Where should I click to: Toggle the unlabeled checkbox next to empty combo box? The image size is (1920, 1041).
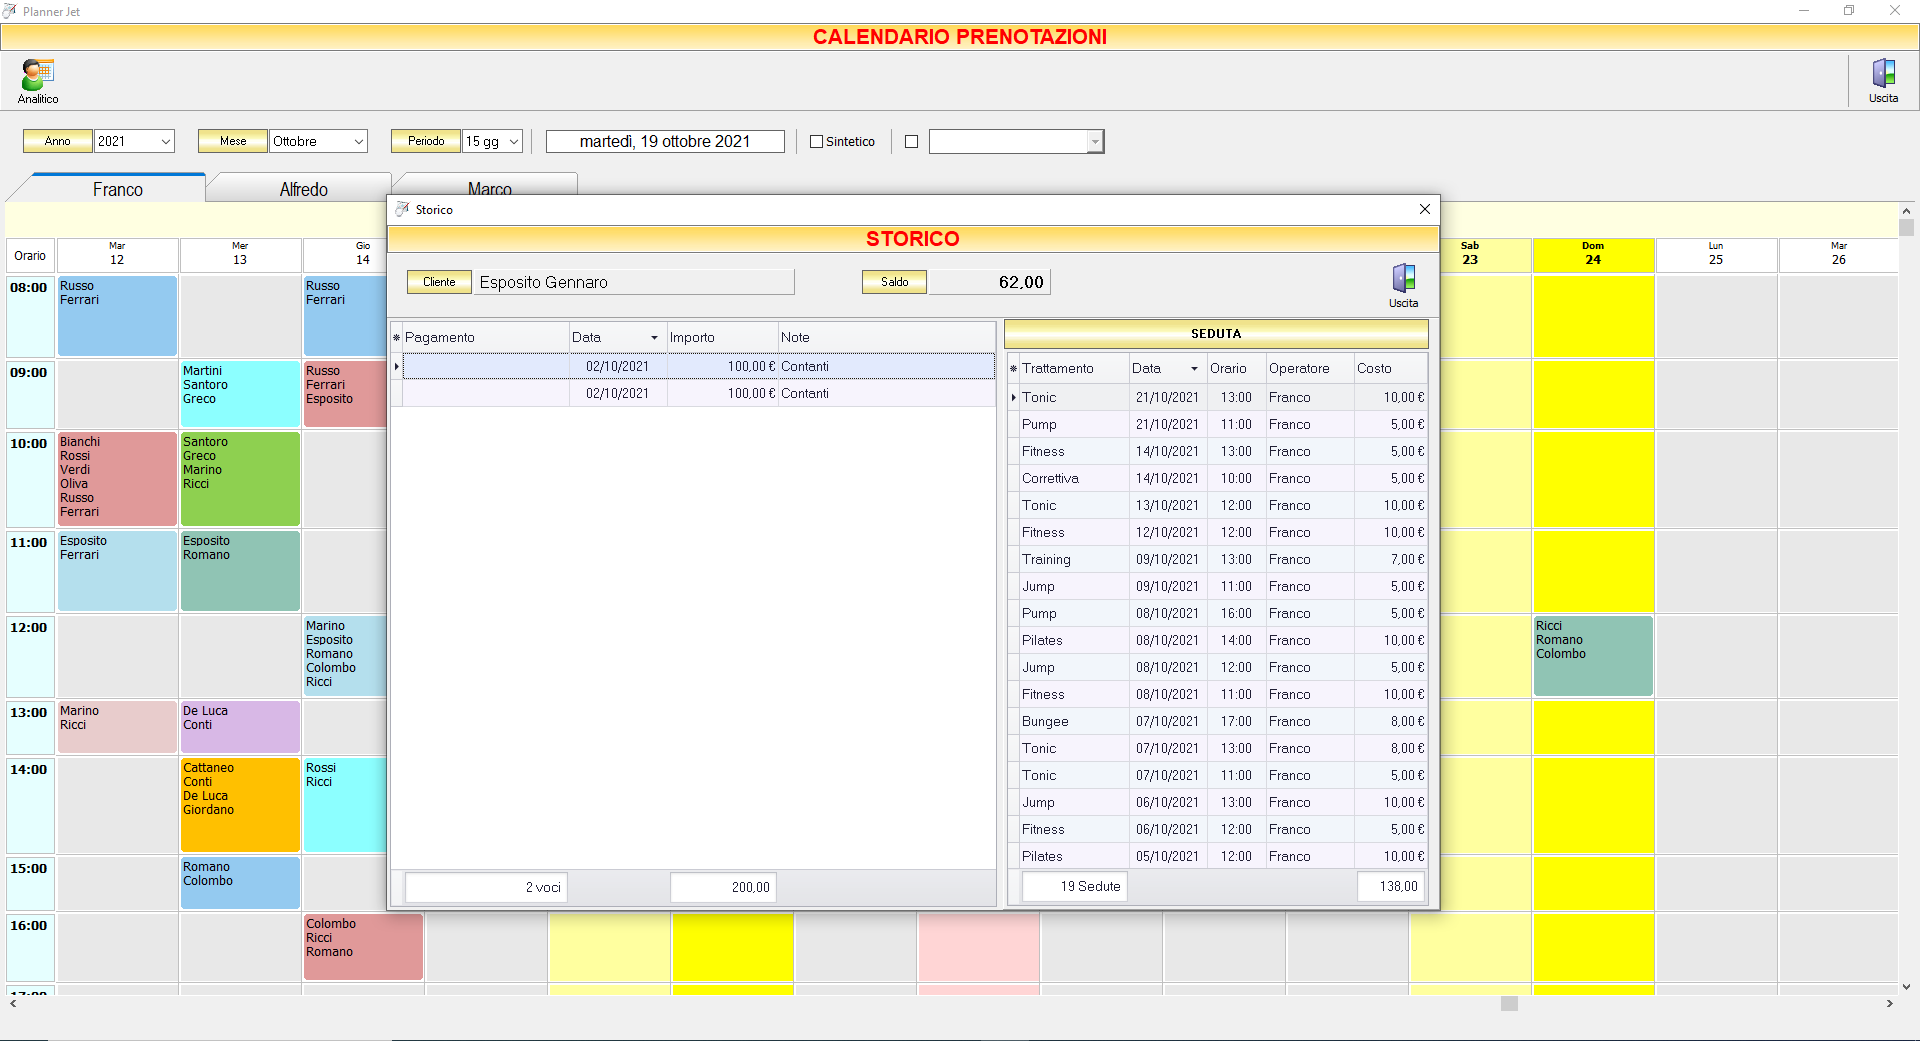(x=911, y=142)
